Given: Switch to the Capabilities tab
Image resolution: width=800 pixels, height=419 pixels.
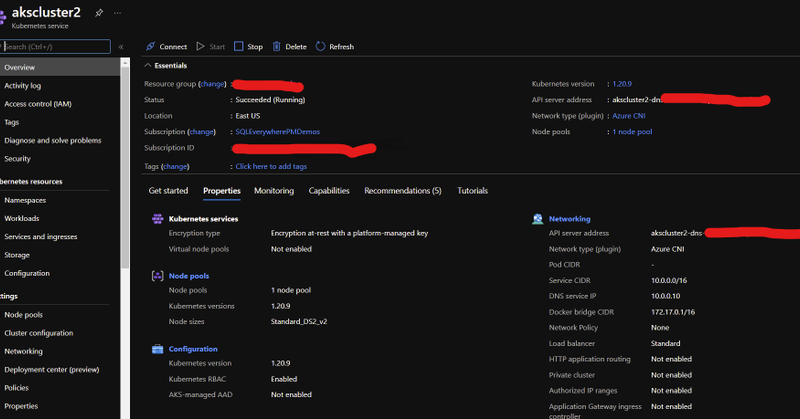Looking at the screenshot, I should coord(329,191).
